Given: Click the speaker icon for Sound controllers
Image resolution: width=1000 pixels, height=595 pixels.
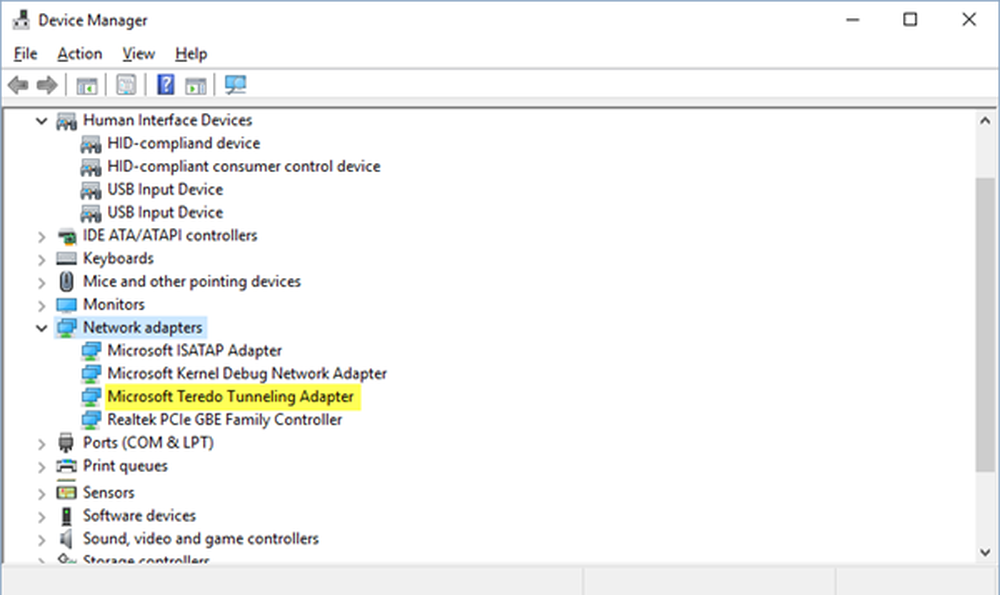Looking at the screenshot, I should coord(66,539).
